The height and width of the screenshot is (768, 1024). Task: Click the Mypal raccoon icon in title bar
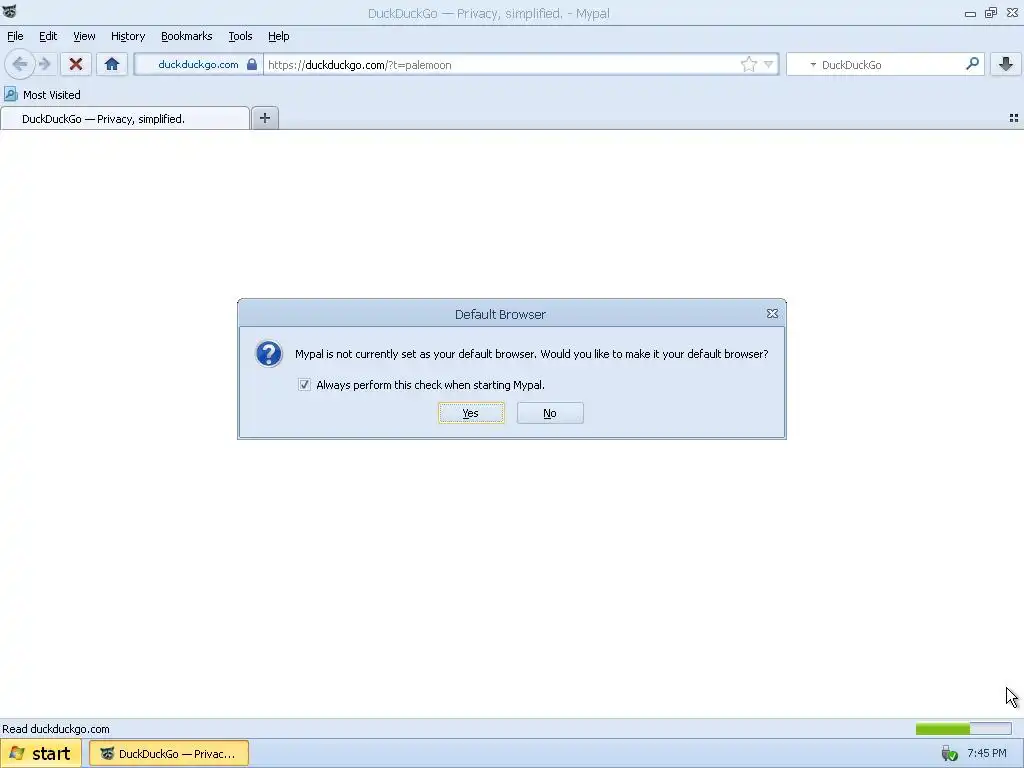pyautogui.click(x=9, y=12)
